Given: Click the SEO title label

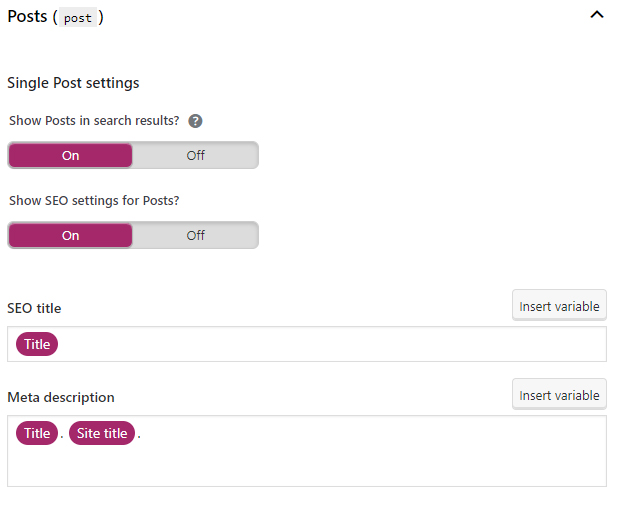Looking at the screenshot, I should click(34, 308).
